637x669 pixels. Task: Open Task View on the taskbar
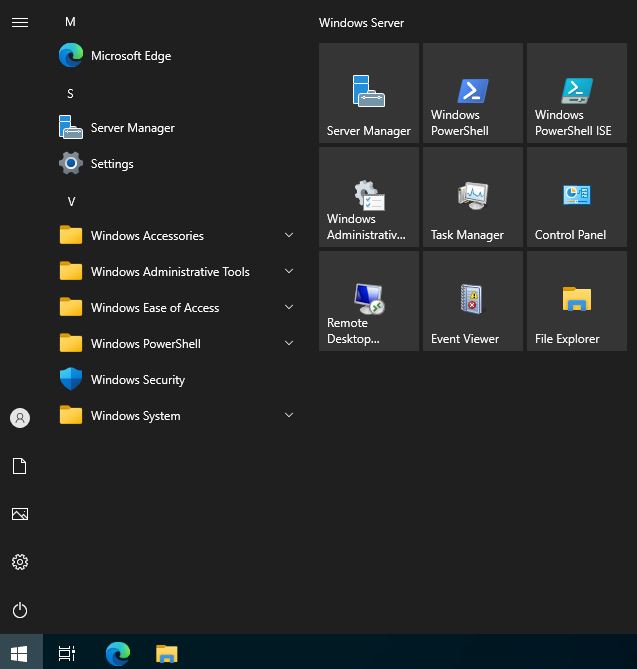click(67, 653)
